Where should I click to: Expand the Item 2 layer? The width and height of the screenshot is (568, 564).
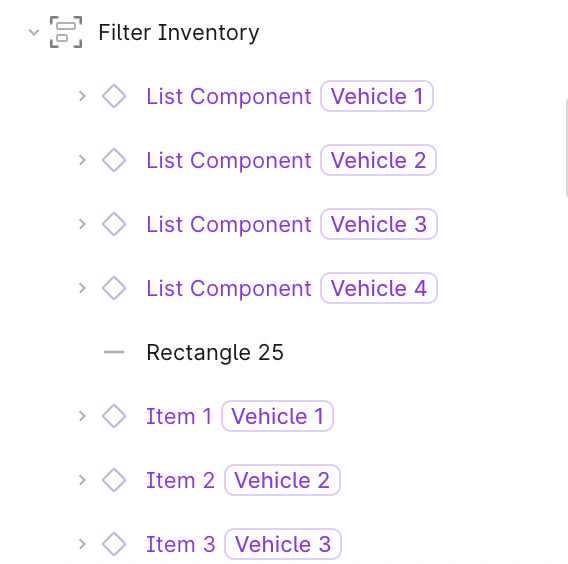coord(82,480)
